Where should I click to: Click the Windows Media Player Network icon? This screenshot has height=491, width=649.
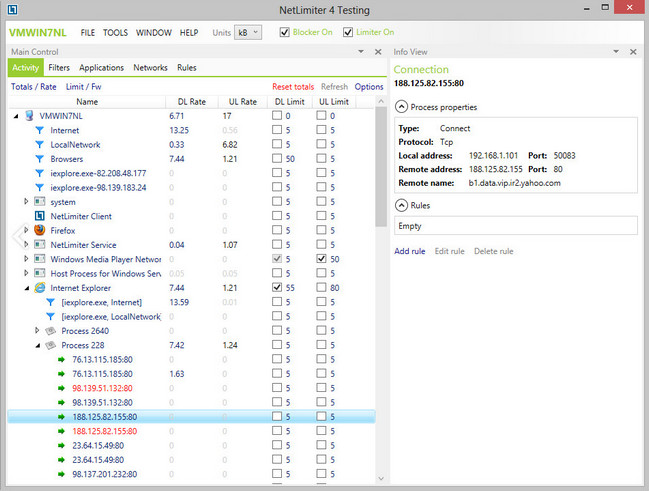[x=40, y=259]
